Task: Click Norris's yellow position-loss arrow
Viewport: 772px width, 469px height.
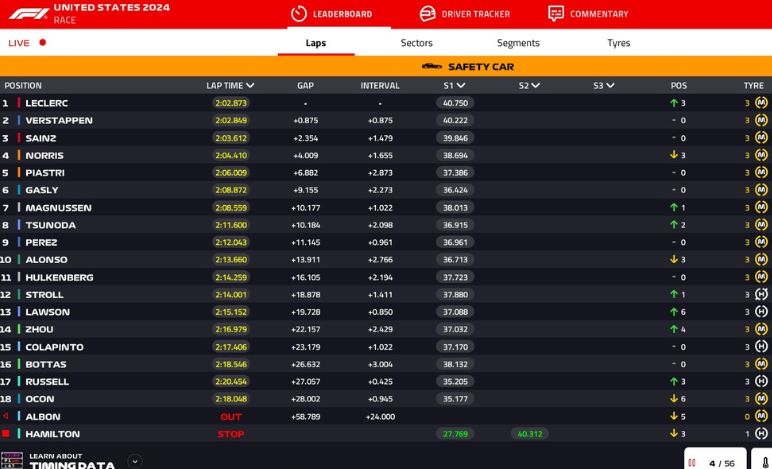Action: (x=674, y=155)
